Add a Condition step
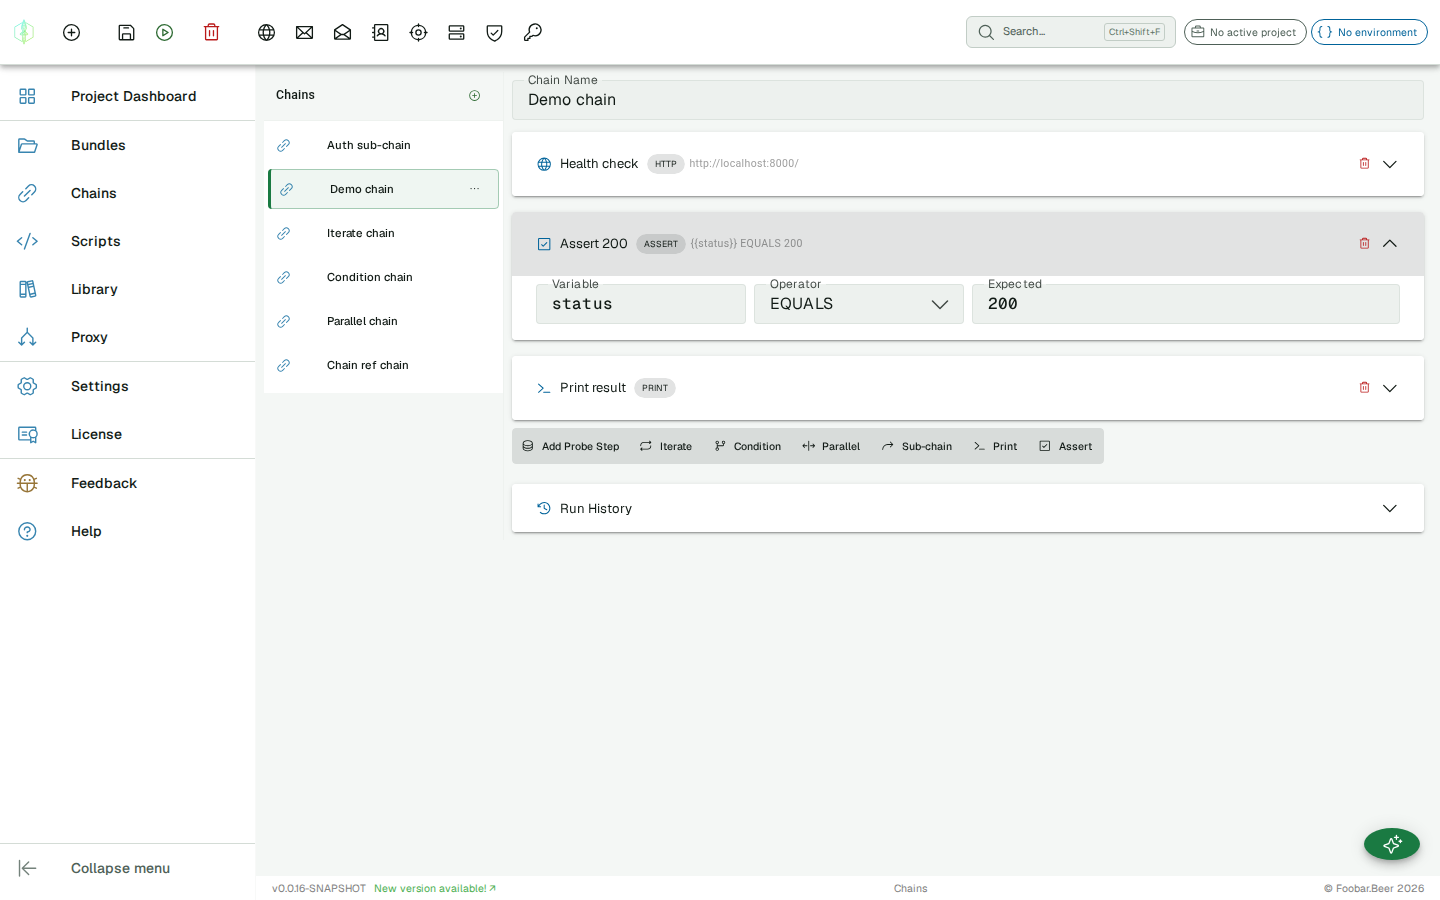 coord(748,446)
